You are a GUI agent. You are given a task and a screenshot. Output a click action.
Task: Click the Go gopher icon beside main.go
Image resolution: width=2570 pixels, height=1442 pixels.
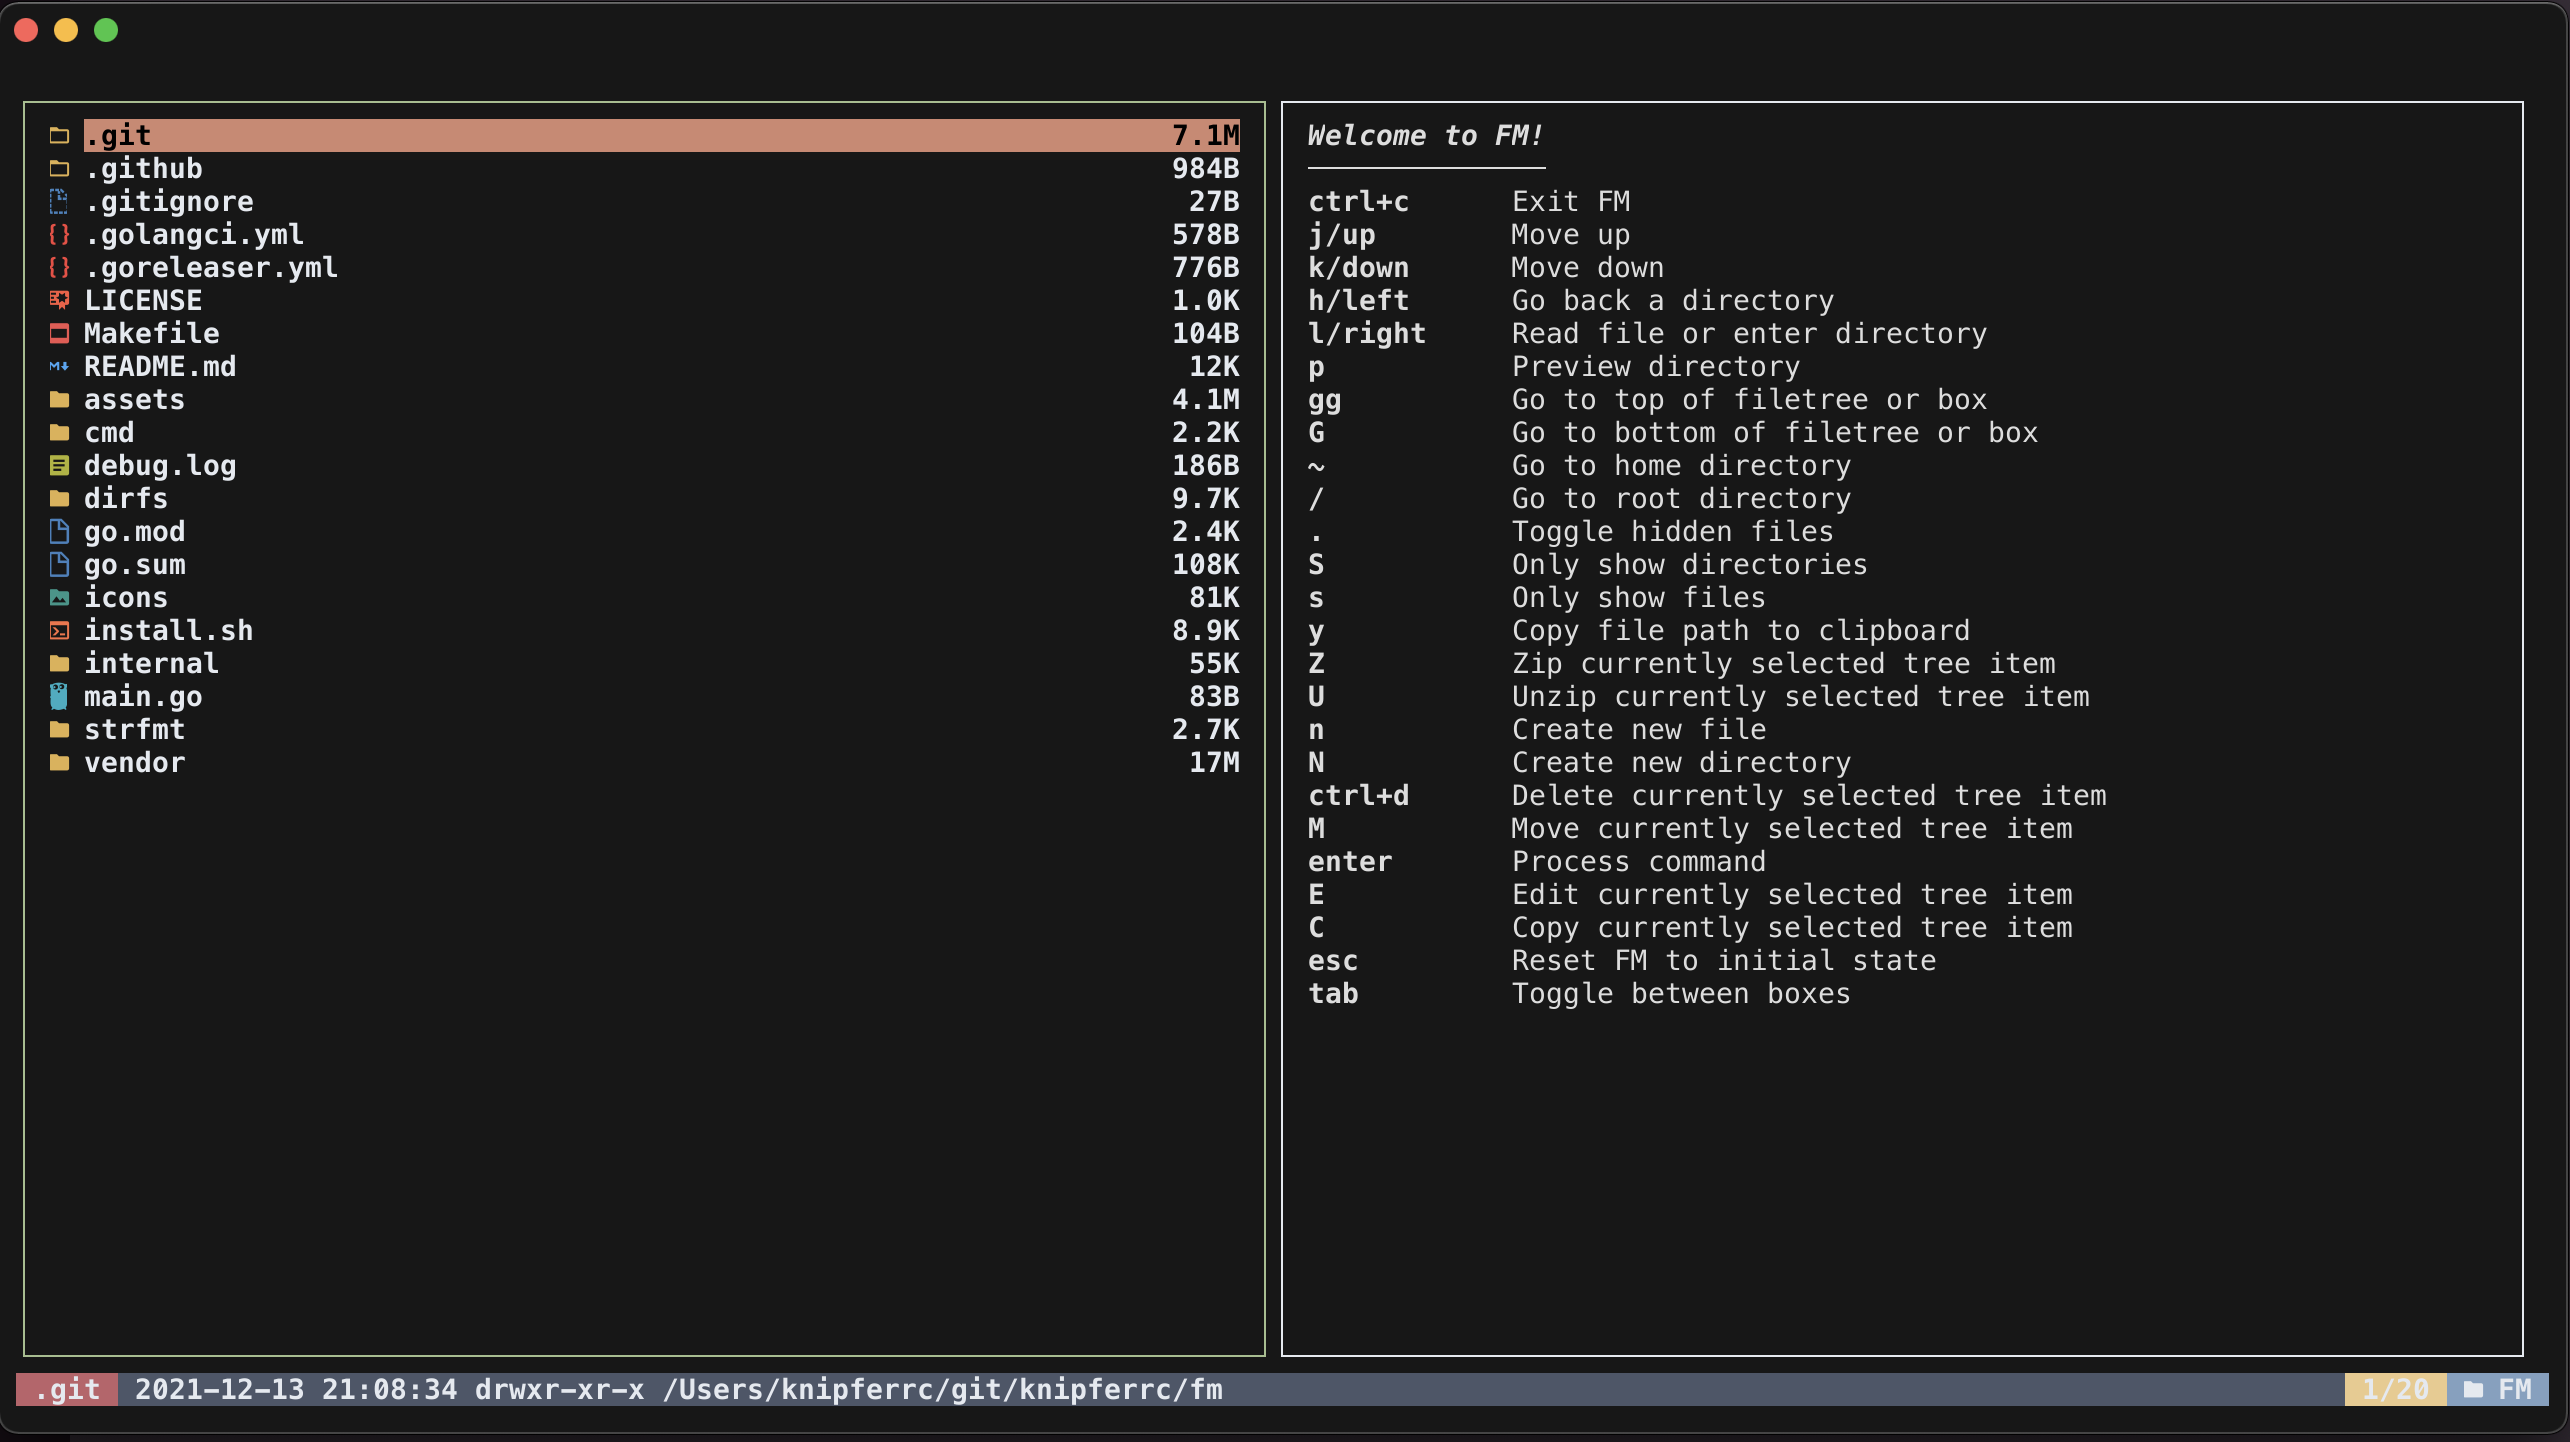point(59,696)
